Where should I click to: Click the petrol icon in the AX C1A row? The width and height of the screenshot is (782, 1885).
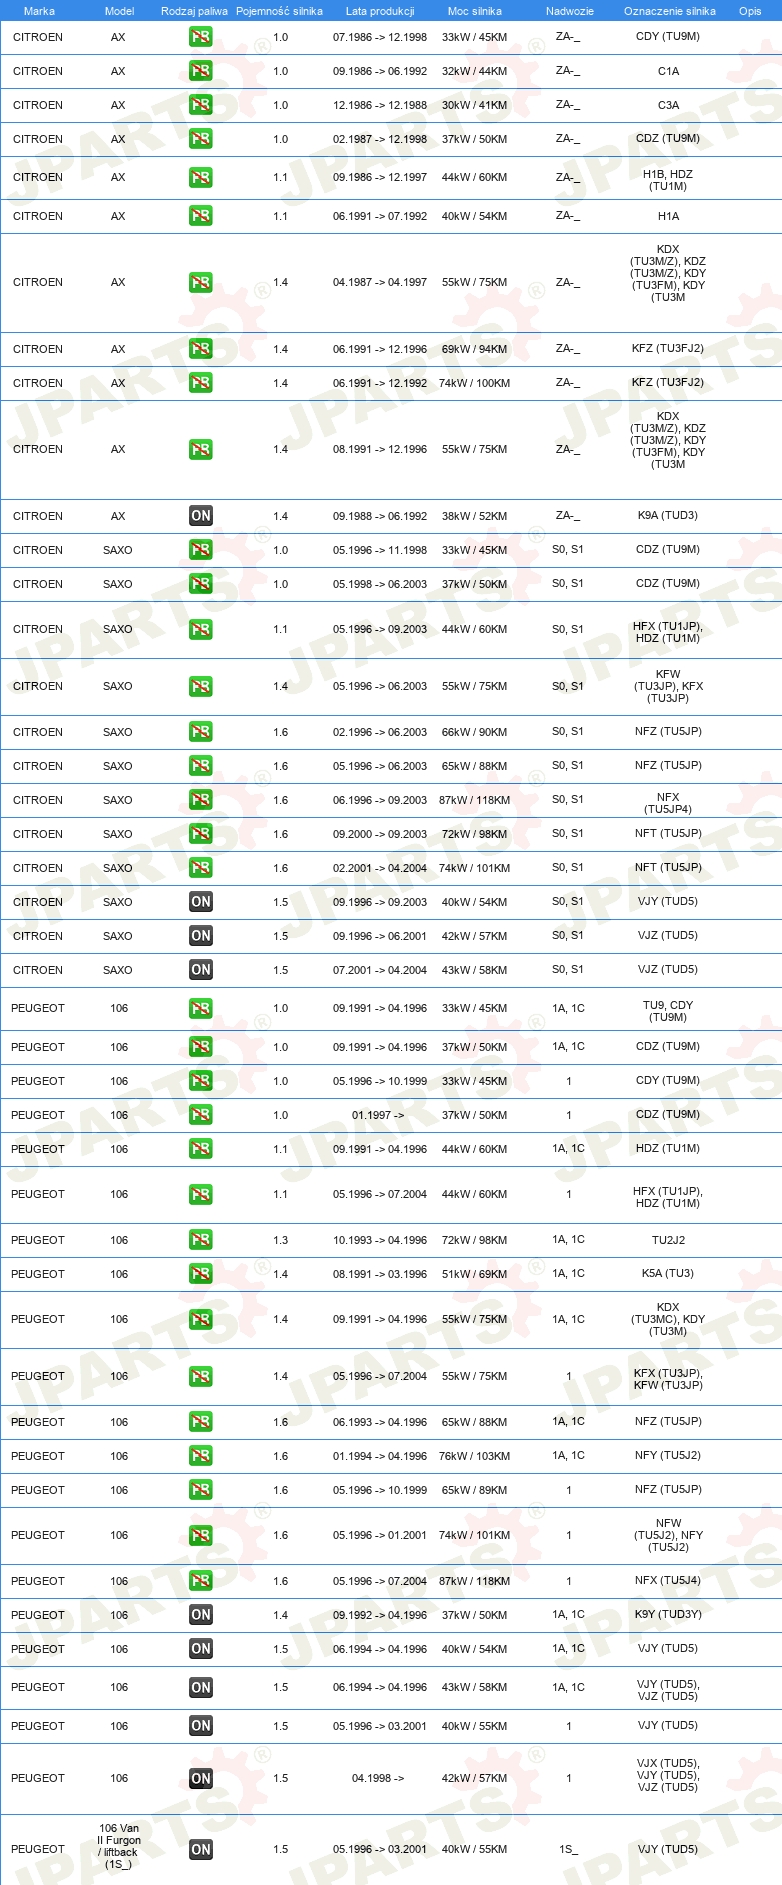point(201,71)
